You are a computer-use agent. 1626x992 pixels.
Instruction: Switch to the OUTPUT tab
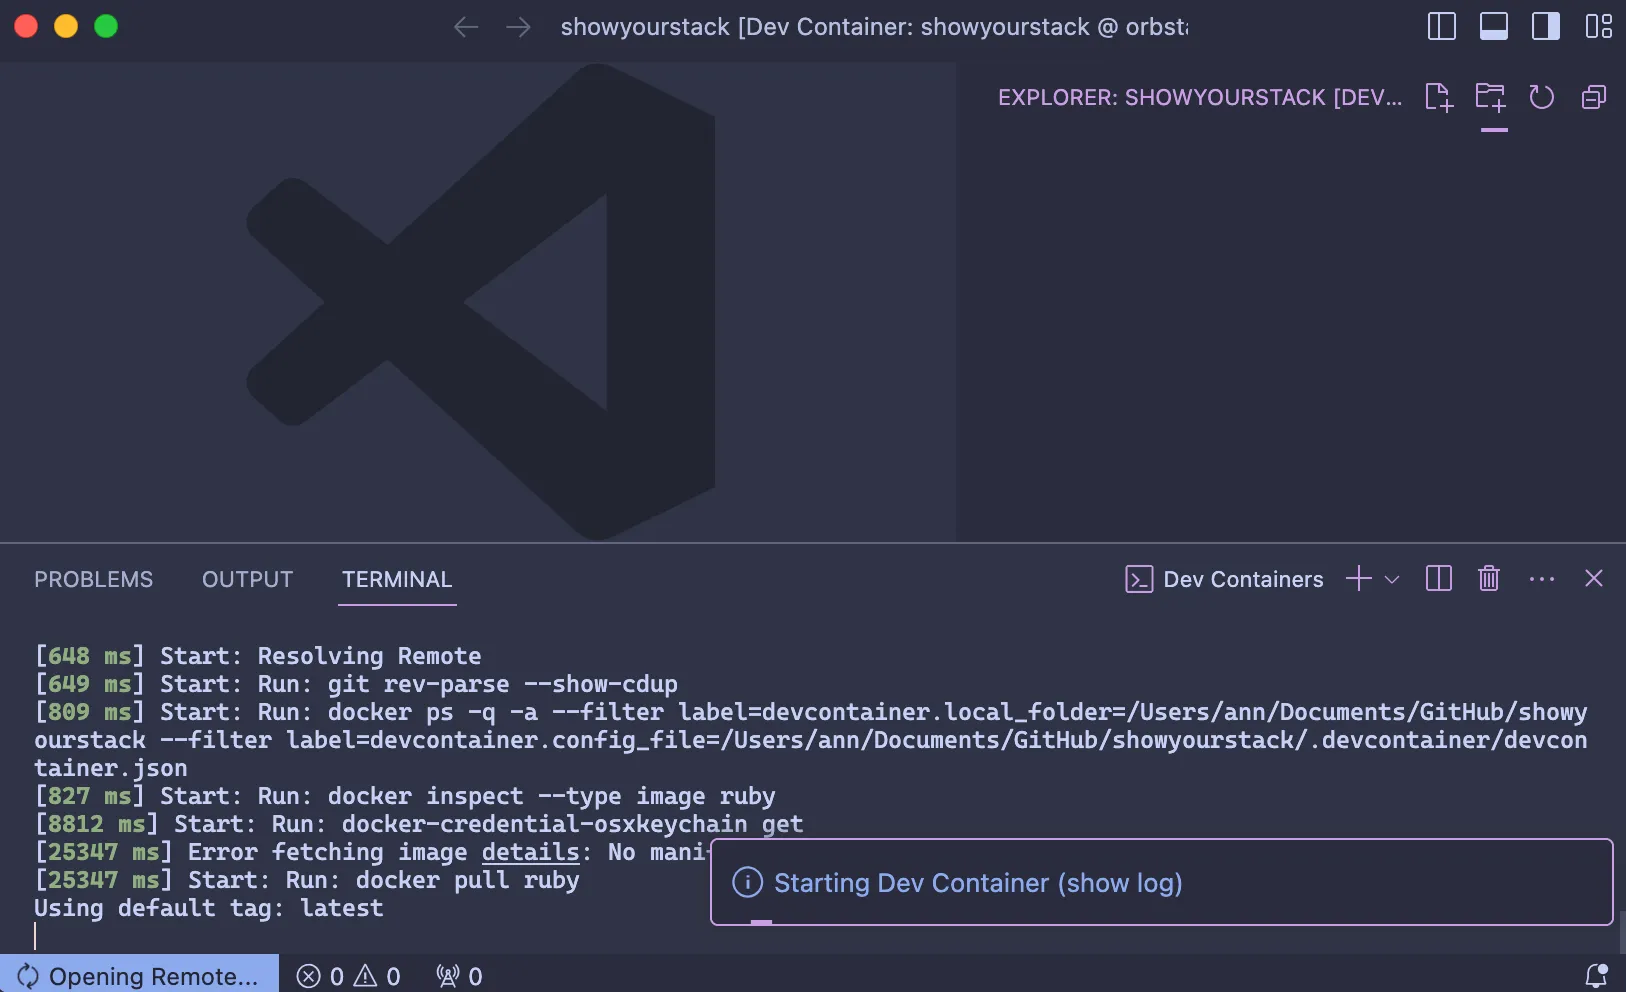coord(247,580)
